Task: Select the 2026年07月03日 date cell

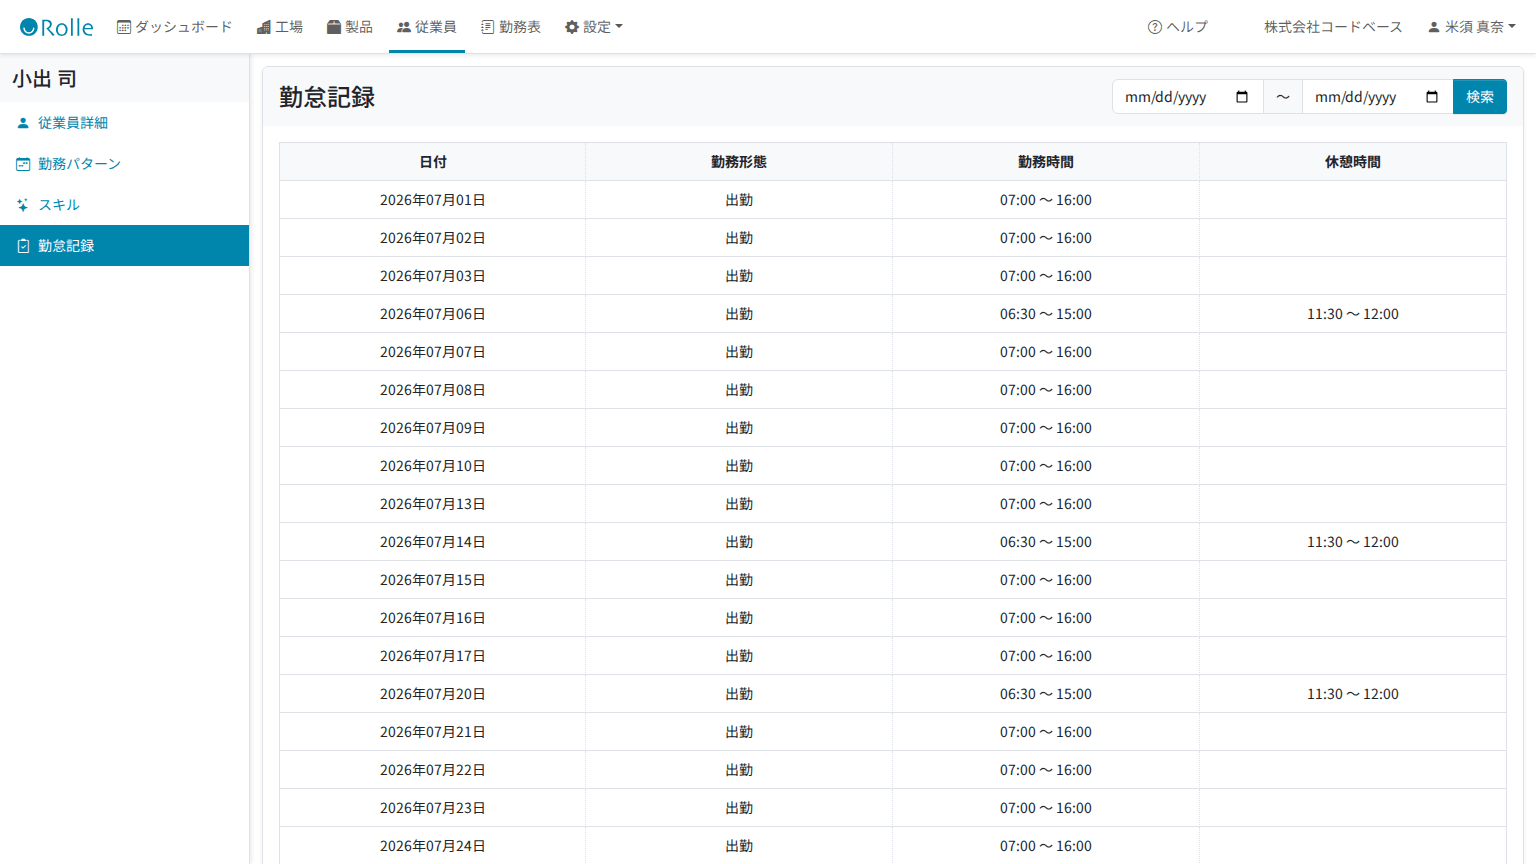Action: click(433, 276)
